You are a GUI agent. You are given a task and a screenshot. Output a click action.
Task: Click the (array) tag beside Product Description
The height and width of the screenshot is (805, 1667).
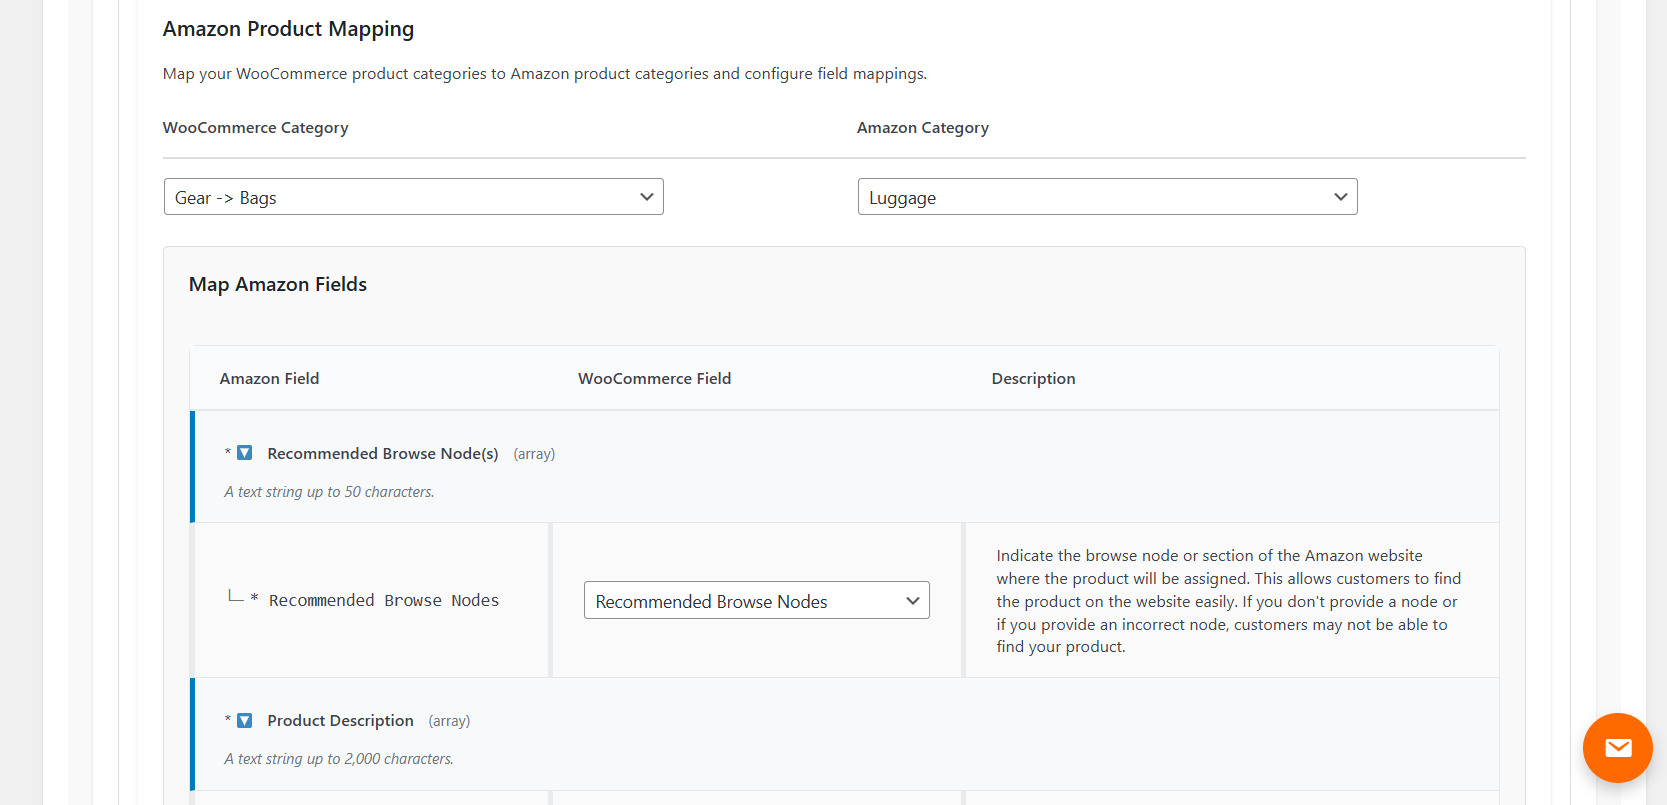tap(449, 721)
